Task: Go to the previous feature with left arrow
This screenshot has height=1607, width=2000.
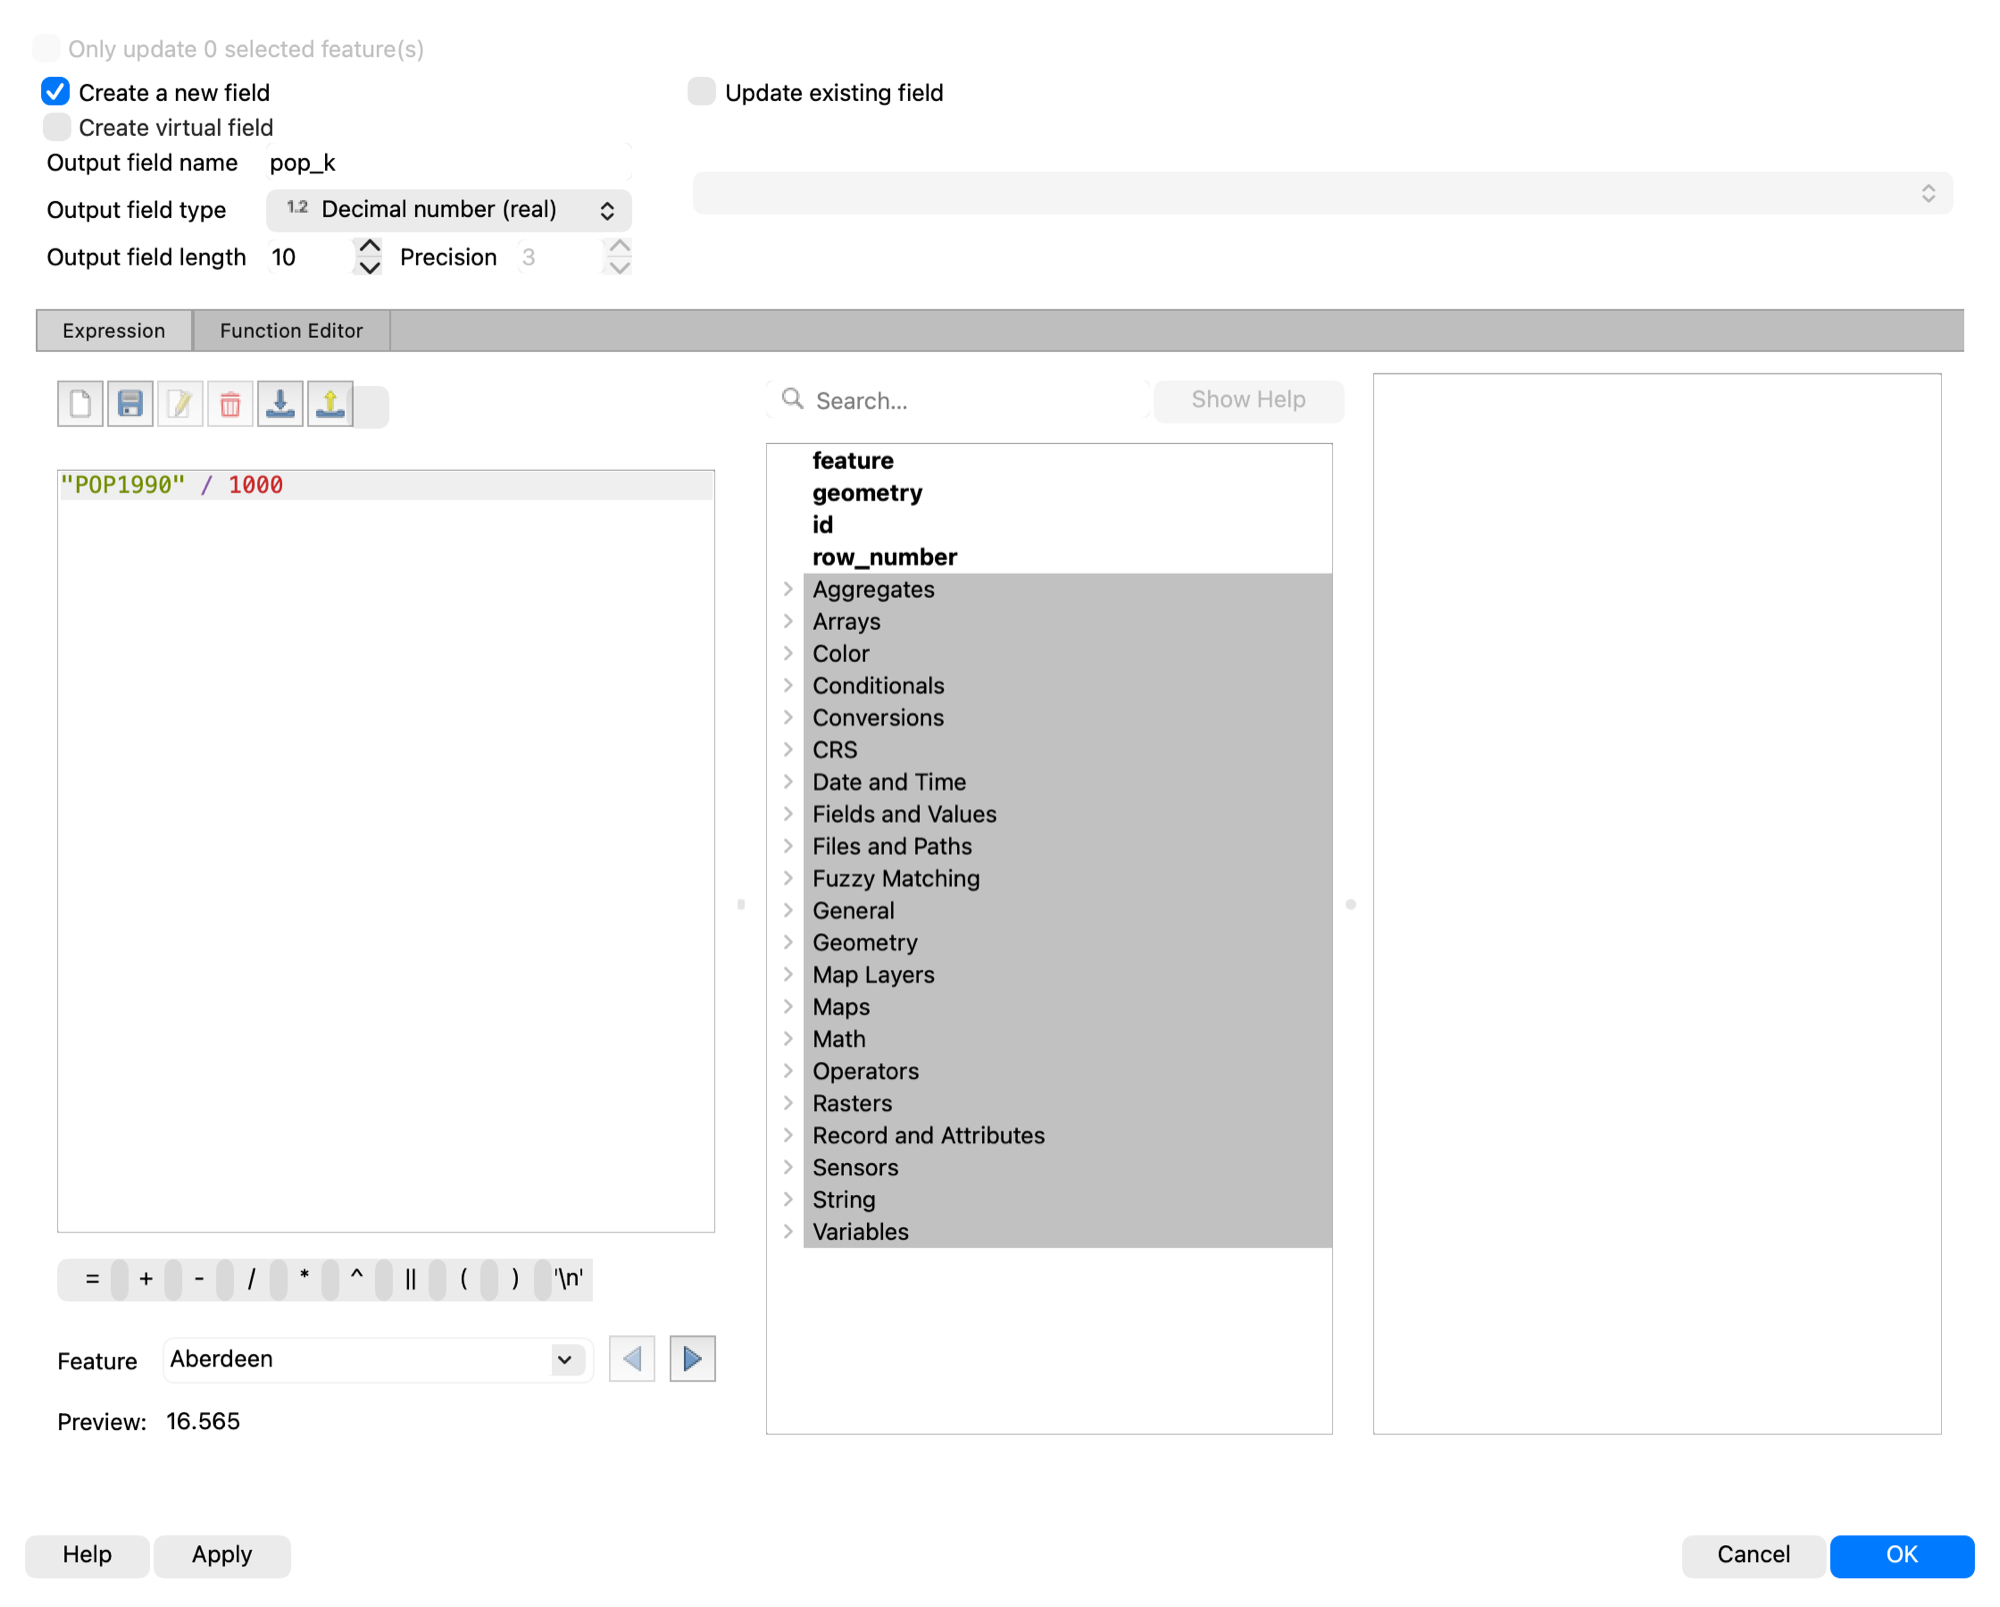Action: click(632, 1359)
